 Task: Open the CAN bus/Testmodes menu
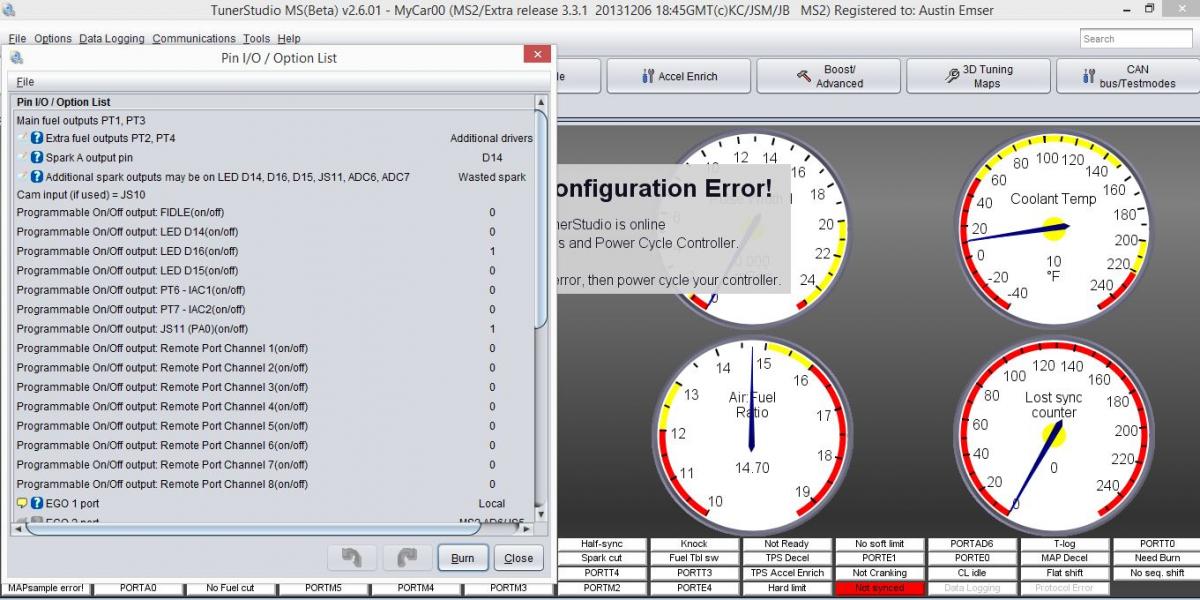click(1127, 77)
